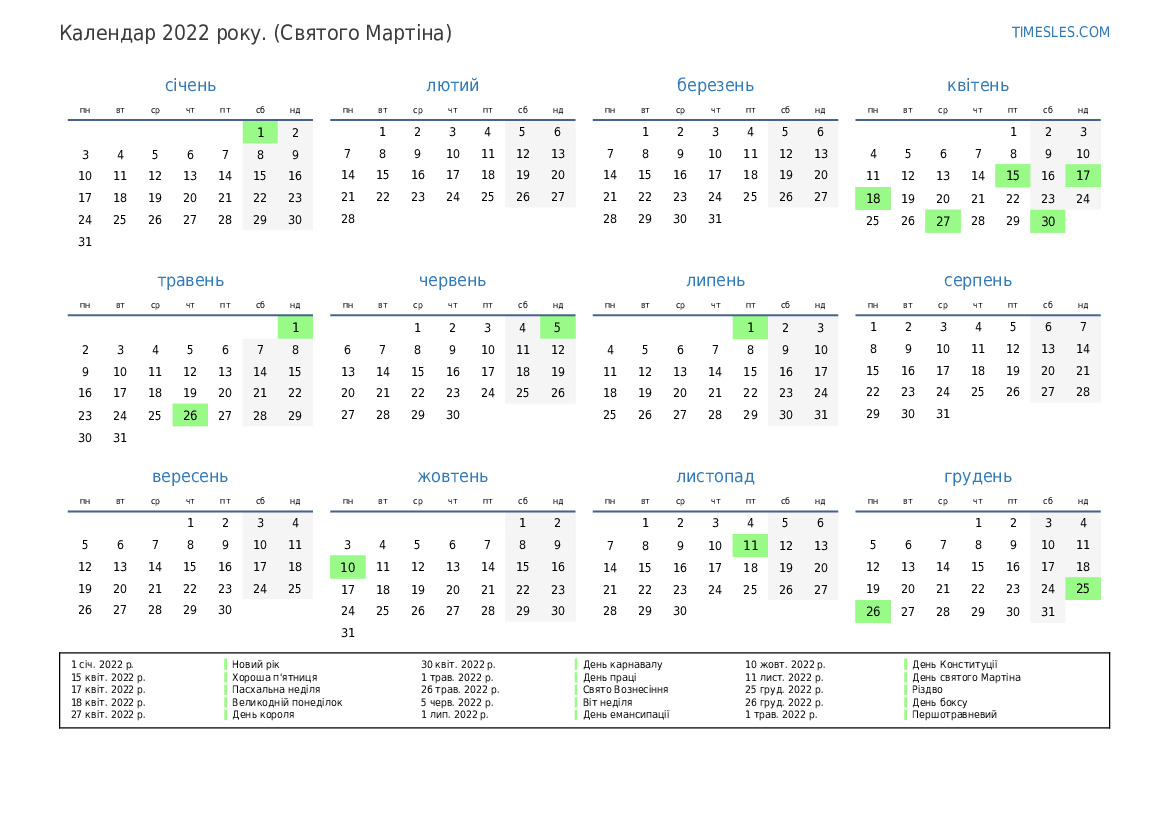Click День святого Мартіна legend entry
The image size is (1169, 827).
966,677
